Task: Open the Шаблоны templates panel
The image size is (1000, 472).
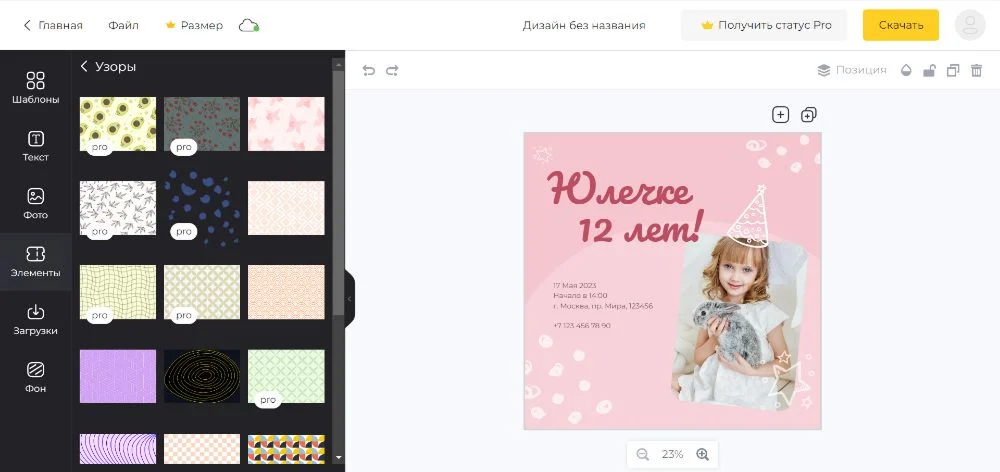Action: [36, 87]
